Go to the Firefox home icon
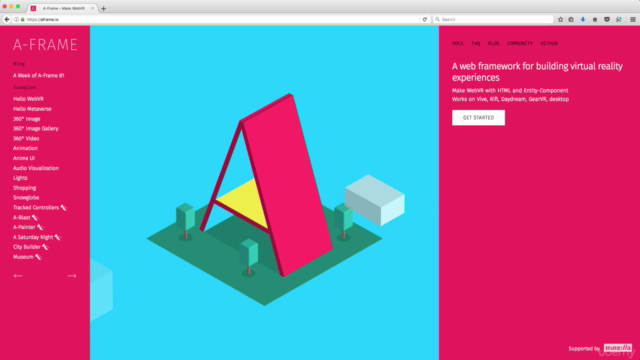The image size is (640, 360). click(x=595, y=19)
